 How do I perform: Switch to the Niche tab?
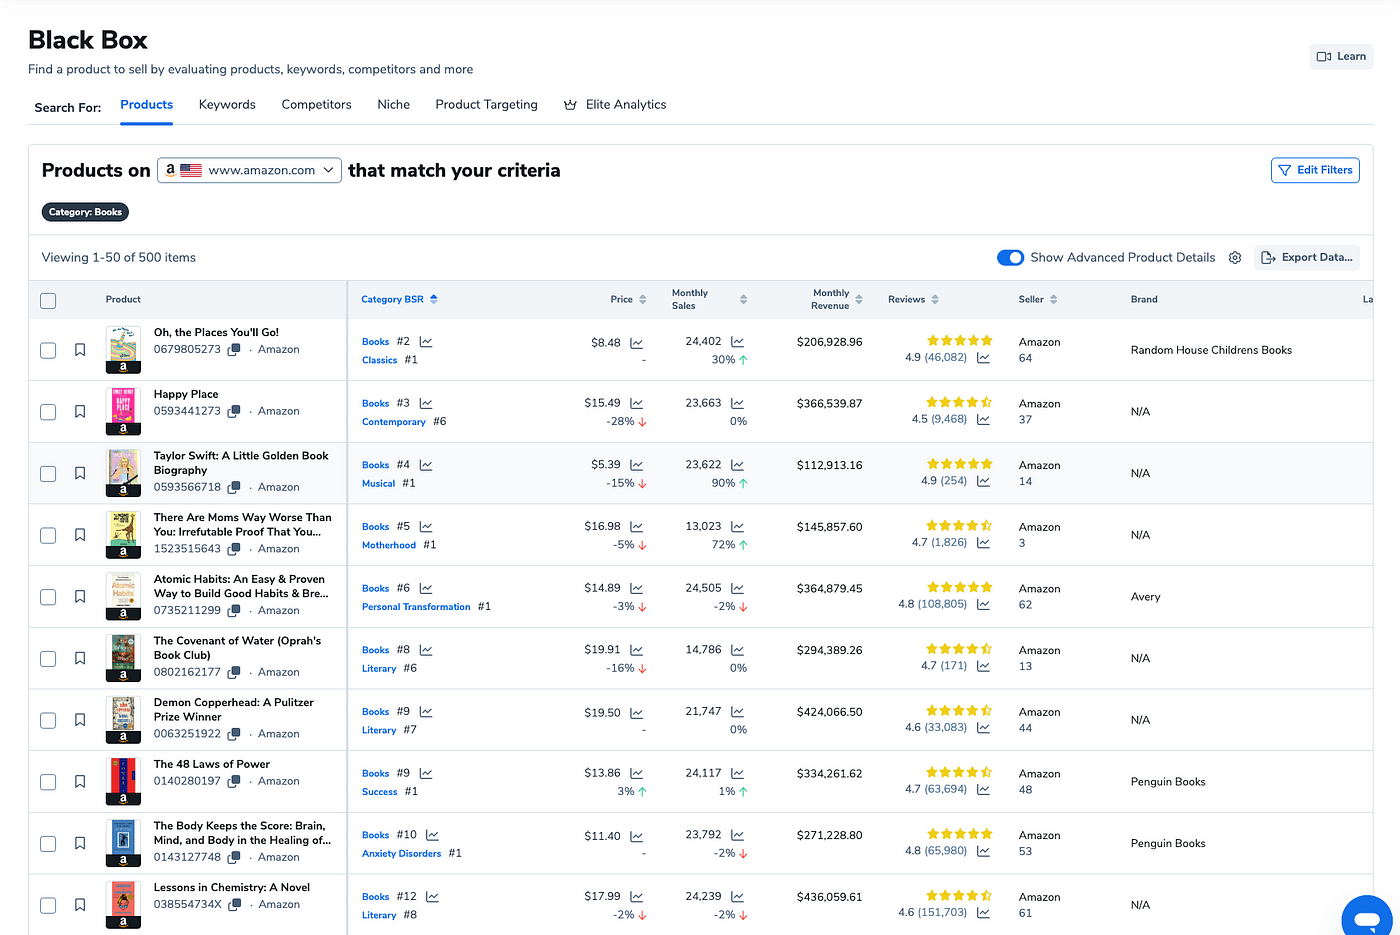[393, 104]
